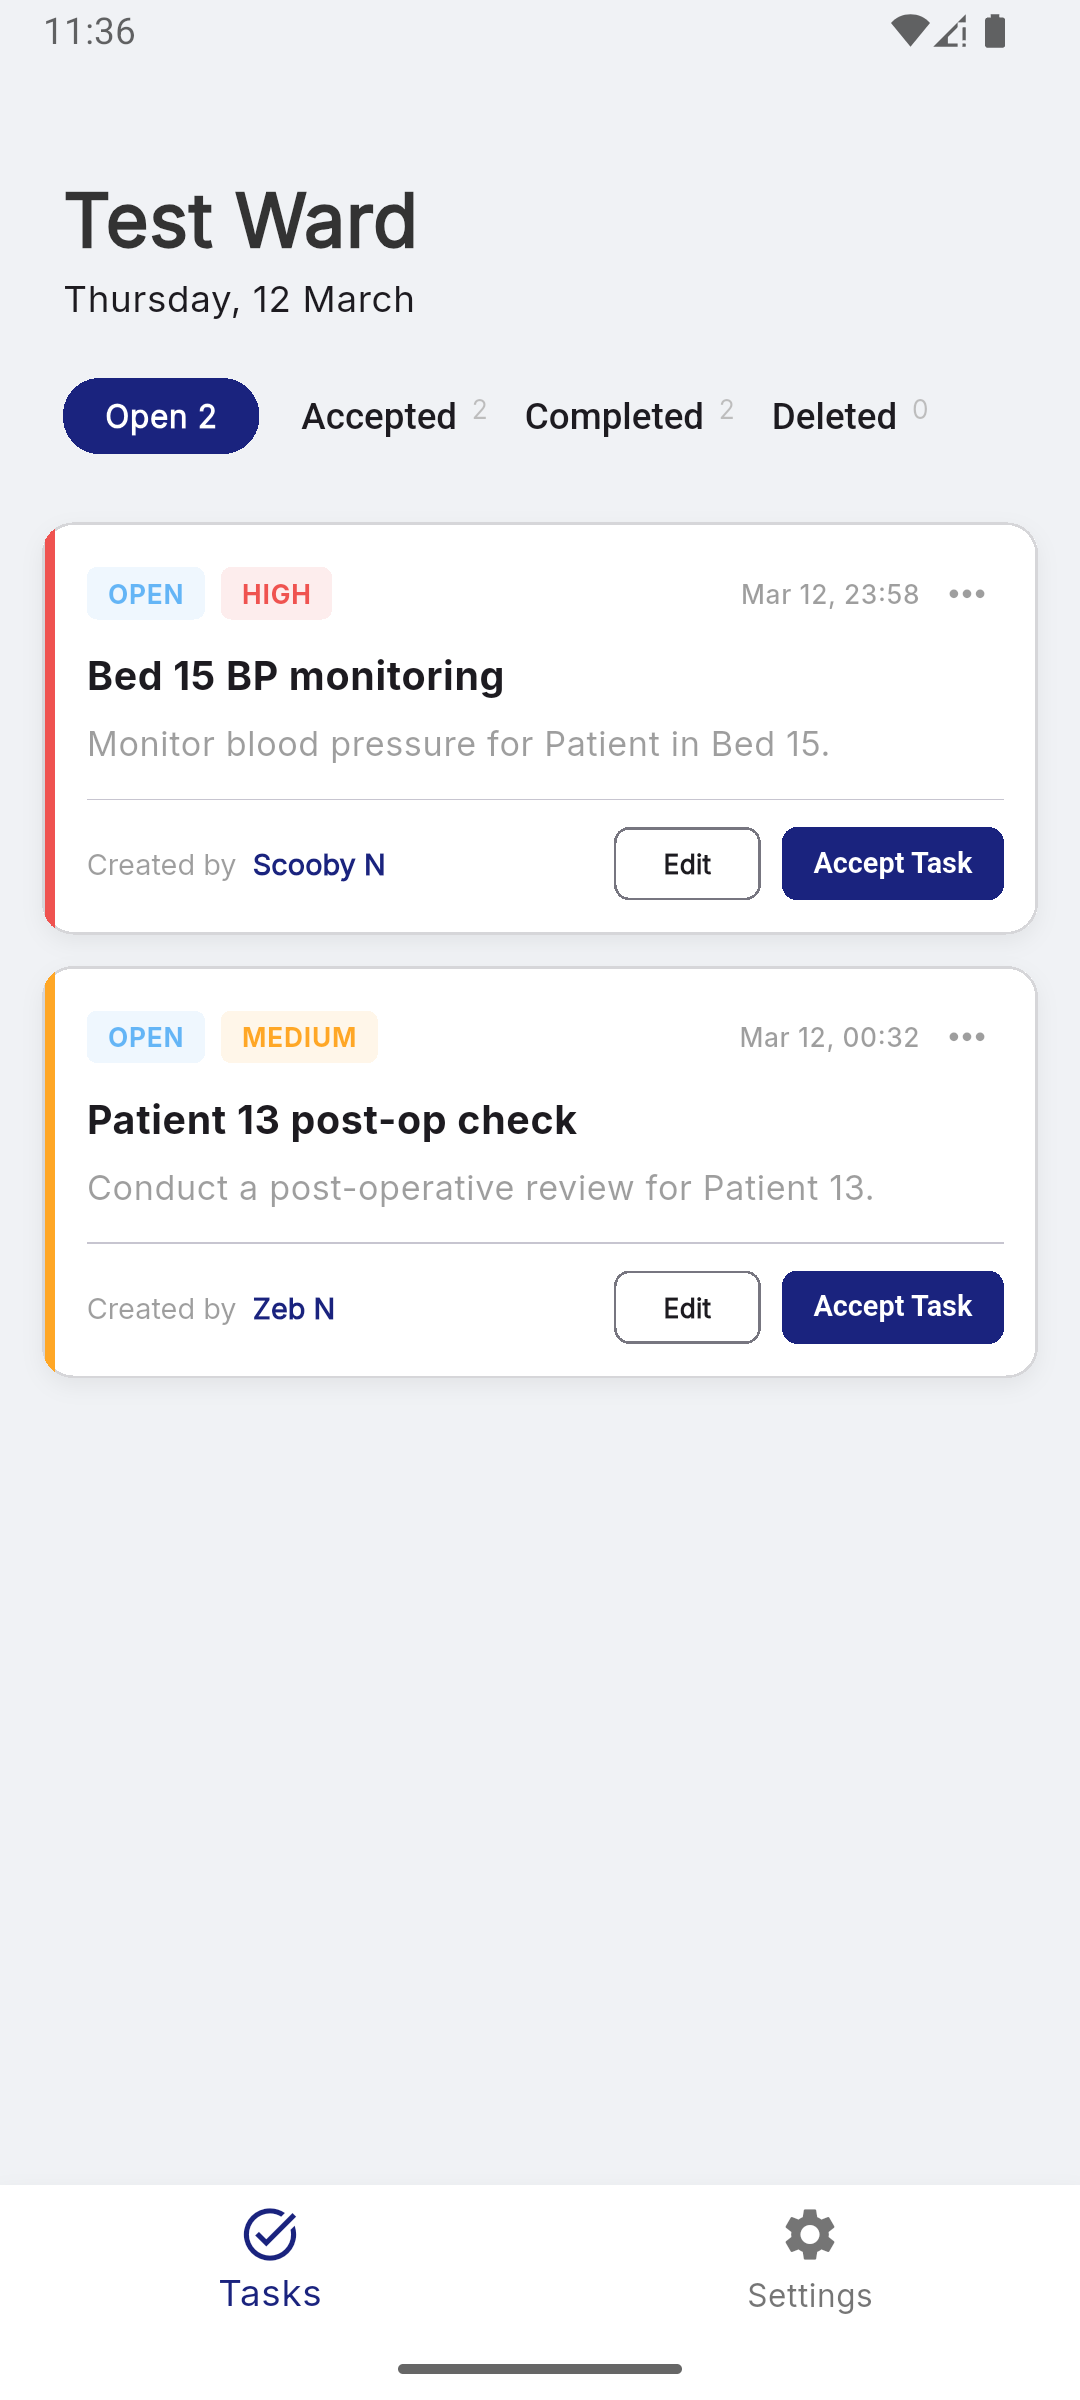Open the Settings gear icon
The height and width of the screenshot is (2400, 1080).
click(810, 2235)
